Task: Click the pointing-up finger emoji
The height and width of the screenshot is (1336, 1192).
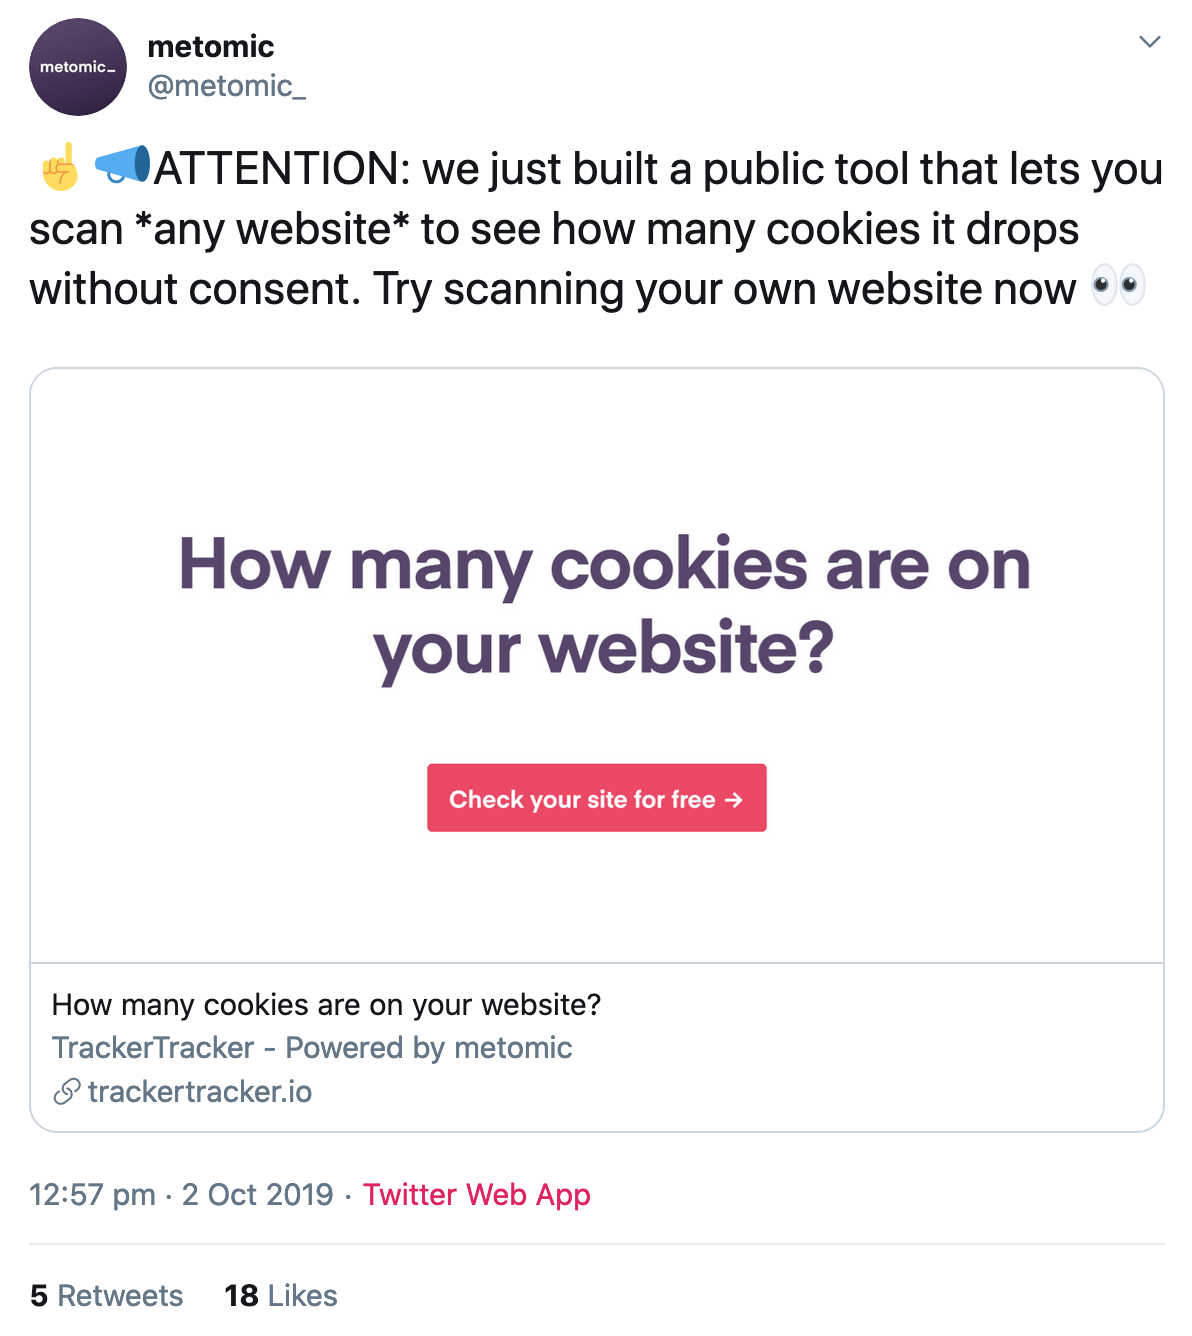Action: tap(60, 166)
